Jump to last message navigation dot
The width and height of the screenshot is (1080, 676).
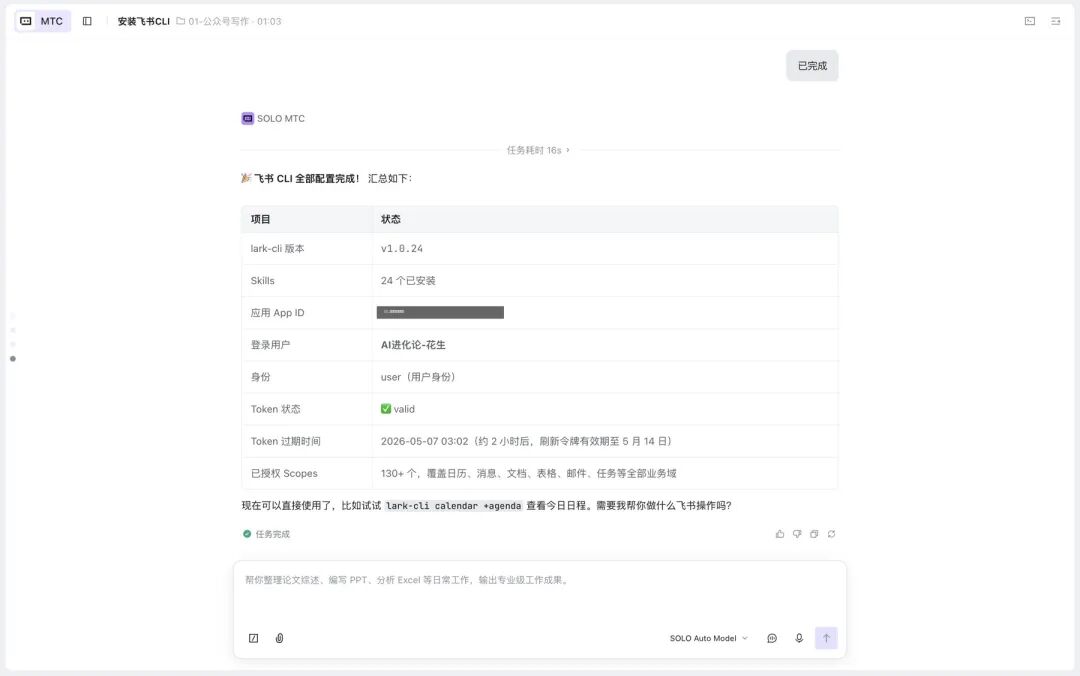[12, 358]
